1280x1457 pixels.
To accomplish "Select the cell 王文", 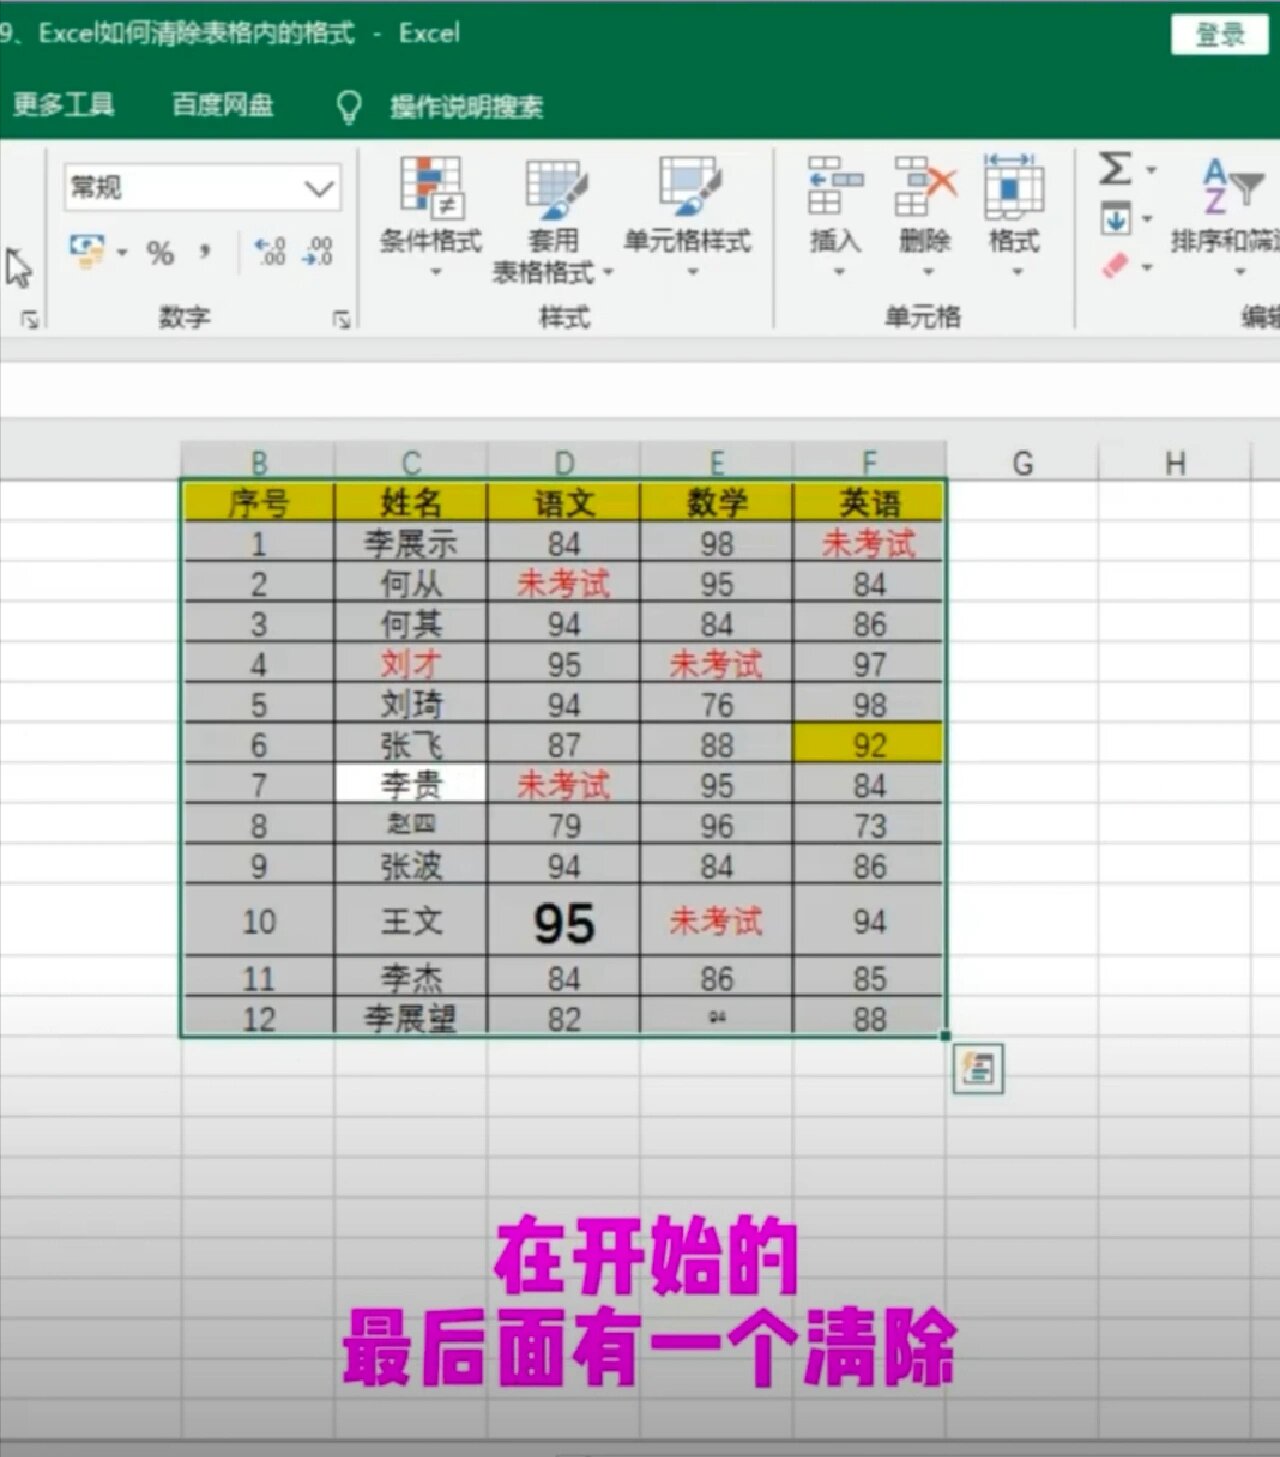I will point(411,921).
